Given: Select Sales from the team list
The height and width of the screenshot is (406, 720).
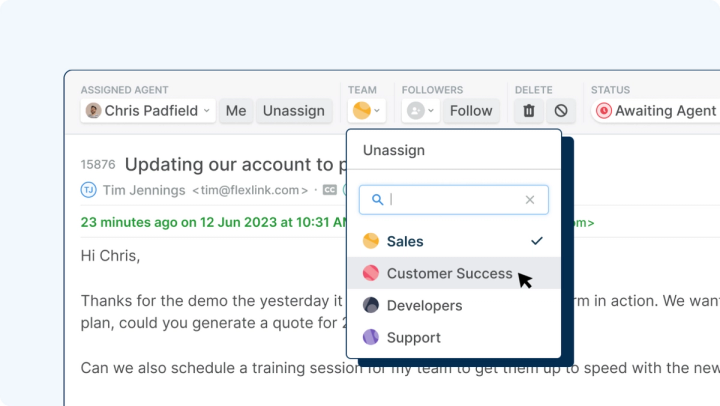Looking at the screenshot, I should 405,241.
